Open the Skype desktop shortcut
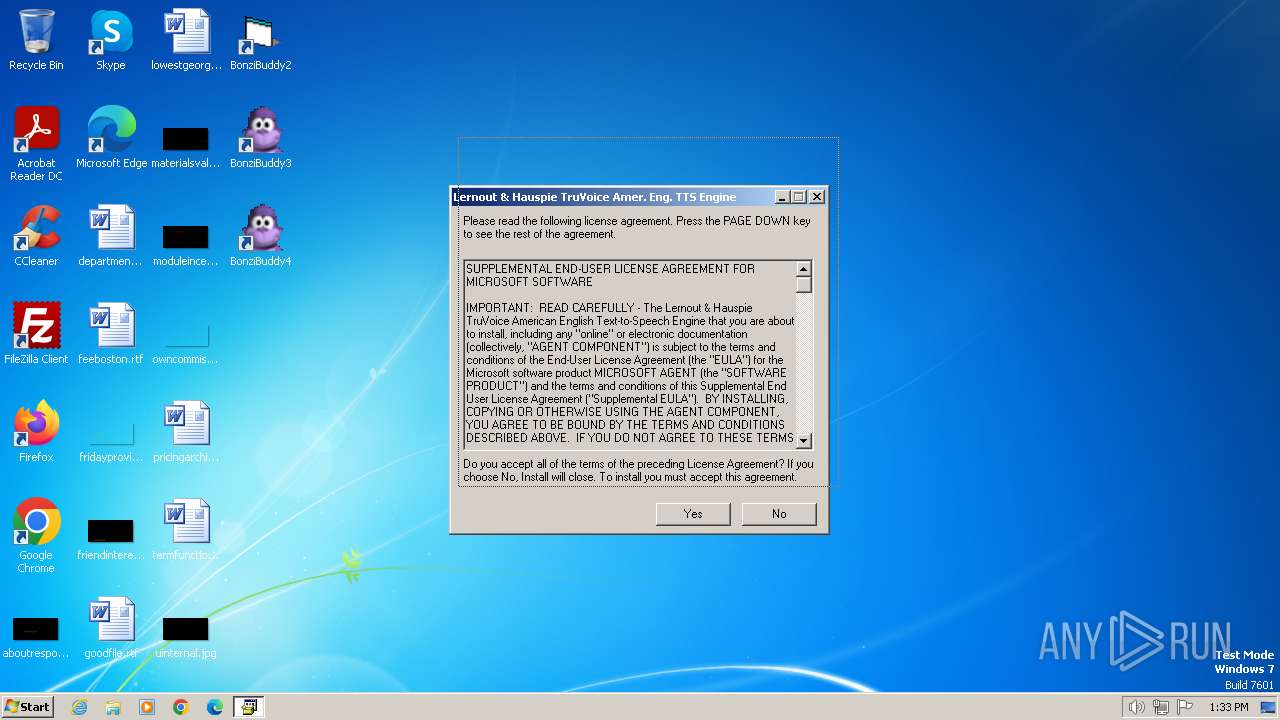This screenshot has width=1280, height=720. point(111,40)
